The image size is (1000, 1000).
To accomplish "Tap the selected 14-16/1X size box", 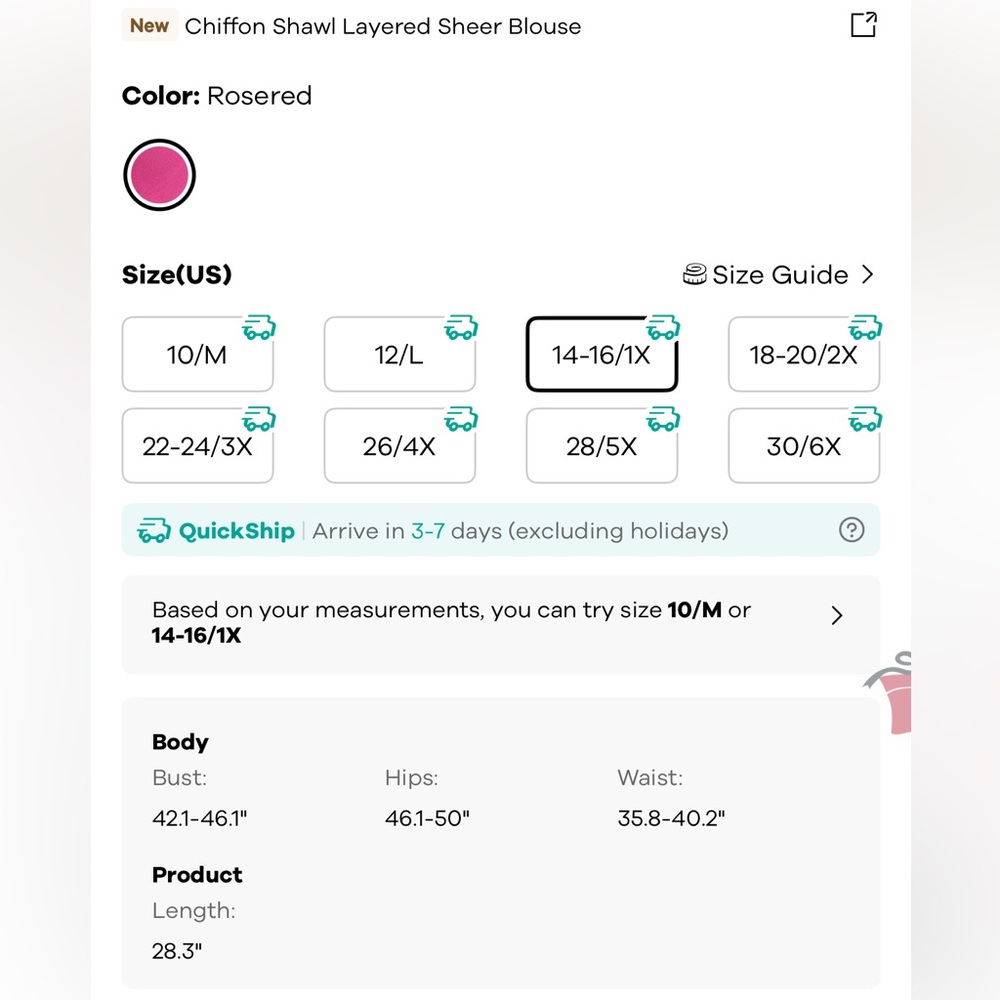I will 601,355.
